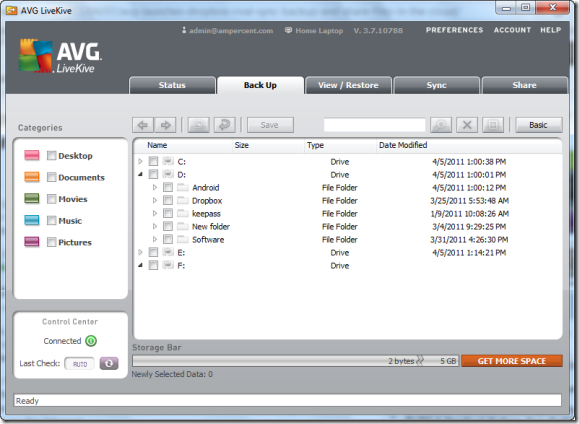
Task: Open the PREFERENCES menu
Action: point(454,30)
